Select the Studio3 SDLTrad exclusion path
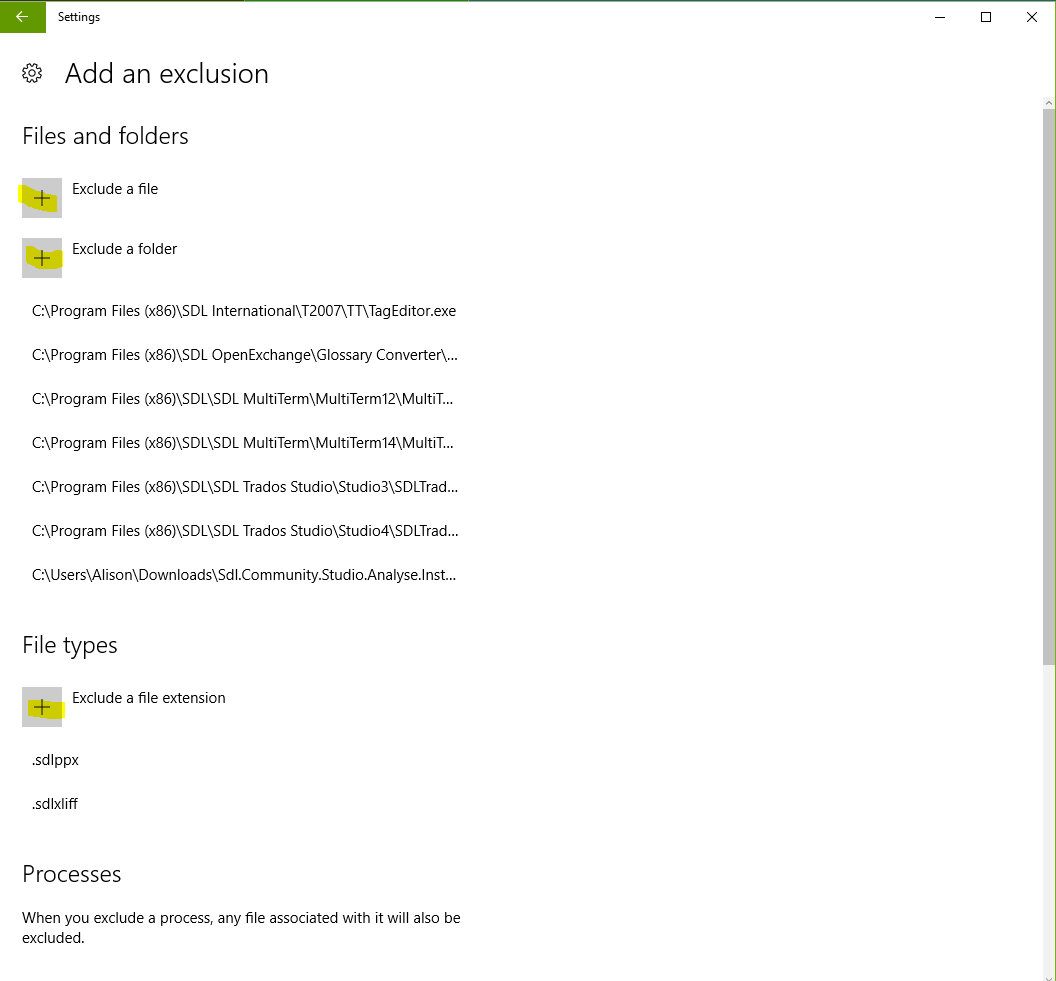This screenshot has width=1056, height=981. point(244,487)
